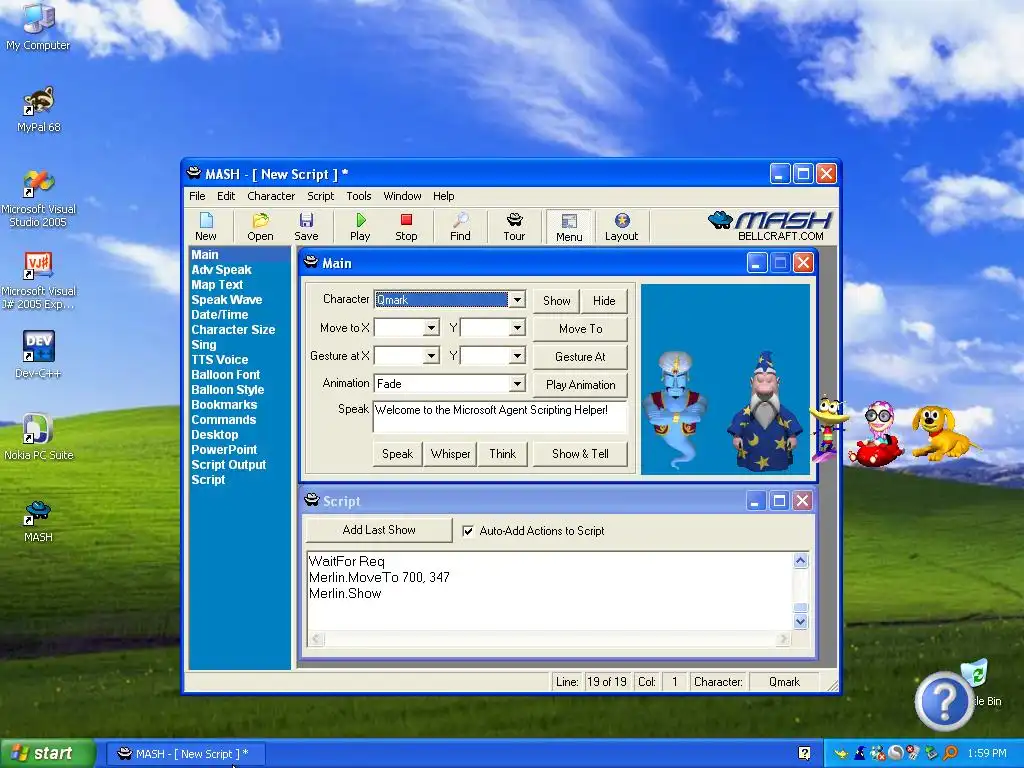Start the script with the Play icon
Screen dimensions: 1024x768
tap(360, 227)
